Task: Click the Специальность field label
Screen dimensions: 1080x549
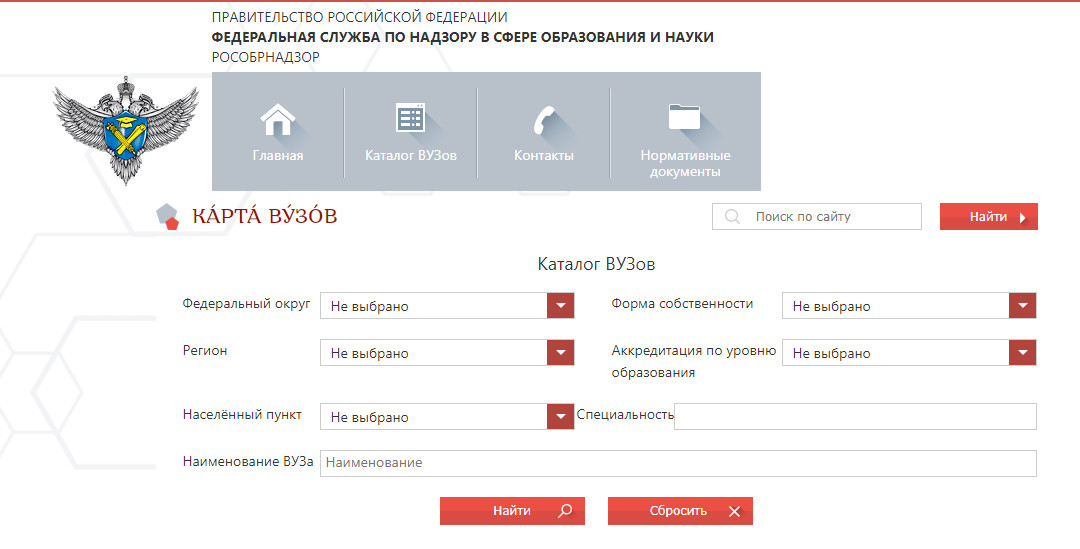Action: 625,414
